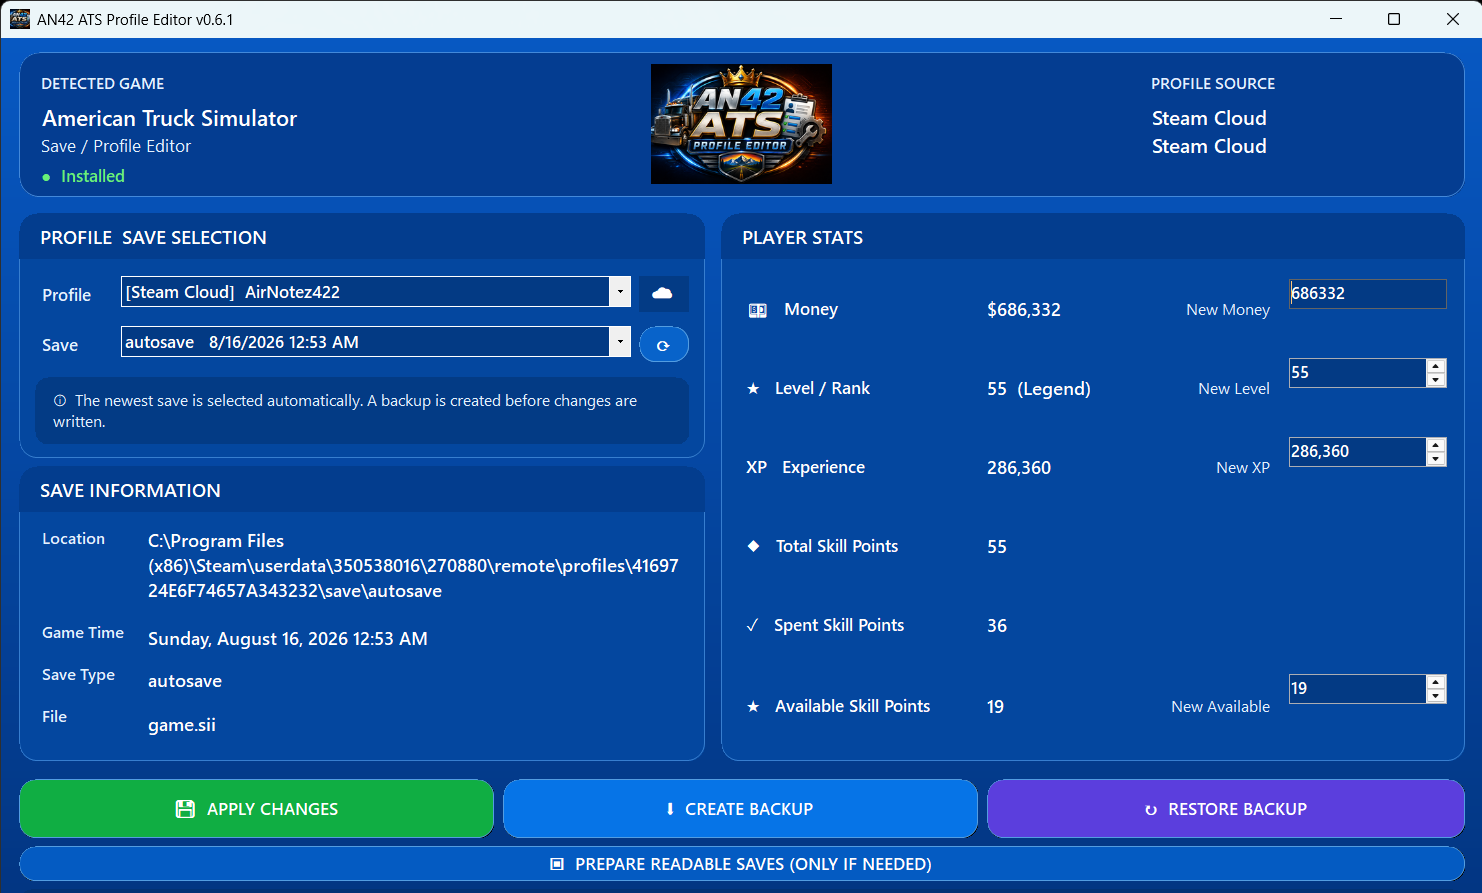Increase New Level with up arrow
This screenshot has height=893, width=1482.
click(x=1436, y=366)
